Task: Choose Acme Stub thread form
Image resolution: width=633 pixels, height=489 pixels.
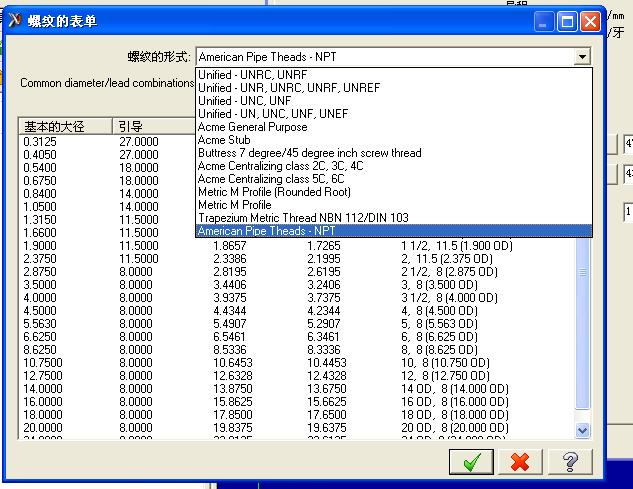Action: tap(394, 140)
